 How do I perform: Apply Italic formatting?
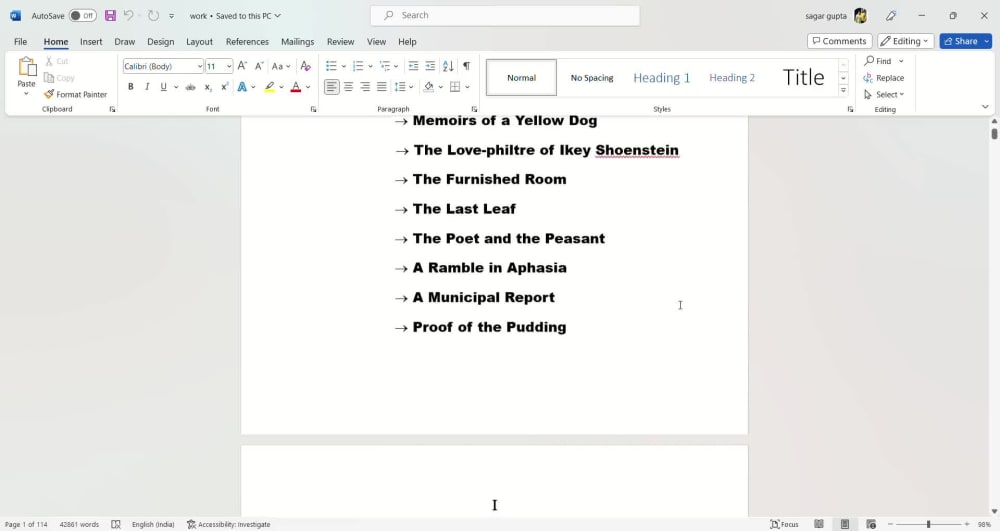pyautogui.click(x=147, y=87)
